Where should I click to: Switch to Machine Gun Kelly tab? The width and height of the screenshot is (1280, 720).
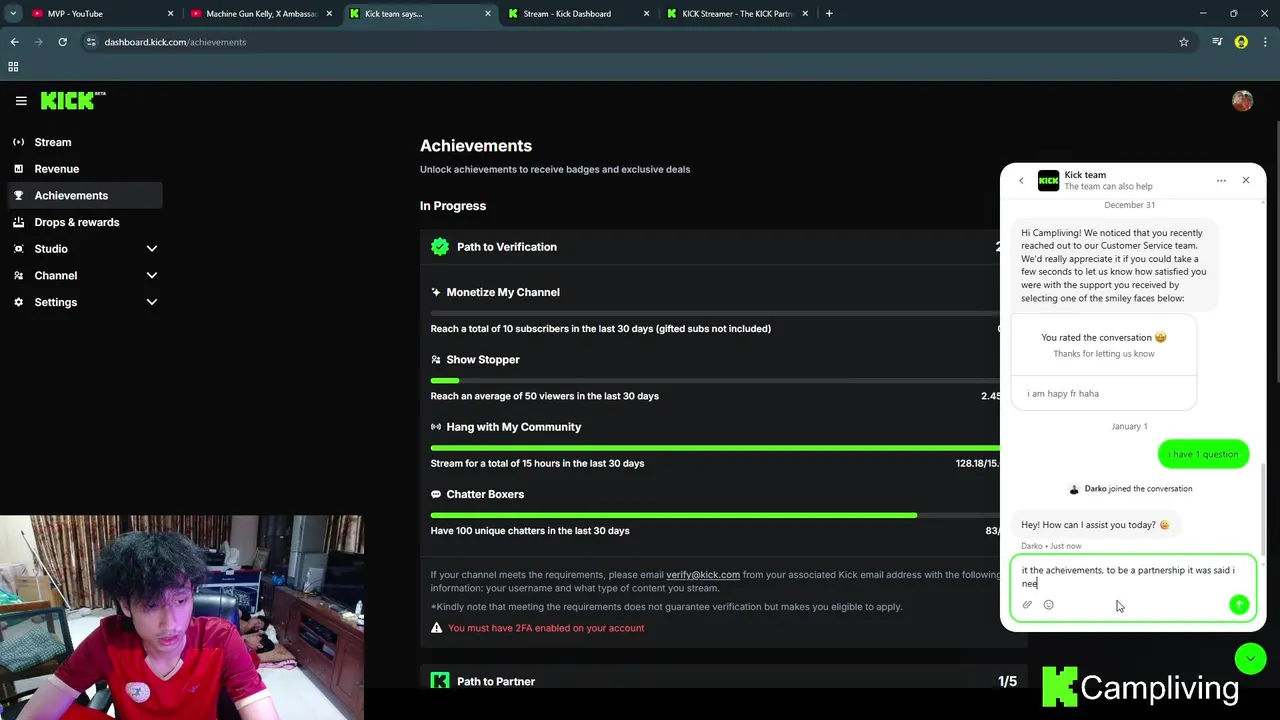pos(260,14)
